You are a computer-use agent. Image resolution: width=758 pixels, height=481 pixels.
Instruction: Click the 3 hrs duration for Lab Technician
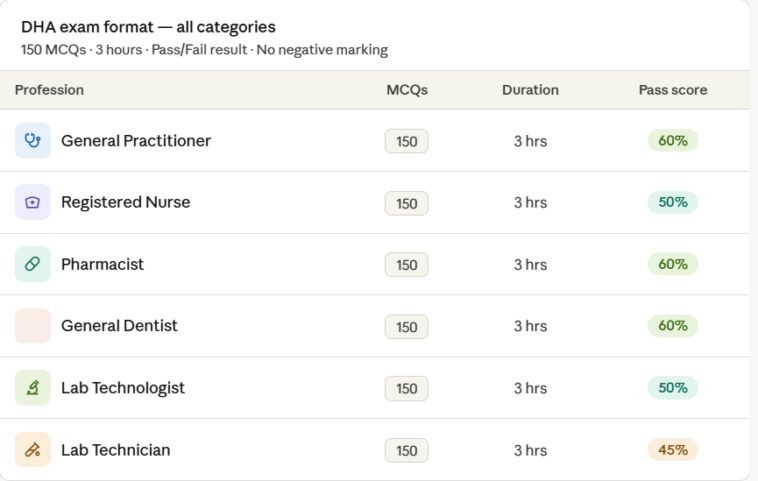[x=530, y=451]
